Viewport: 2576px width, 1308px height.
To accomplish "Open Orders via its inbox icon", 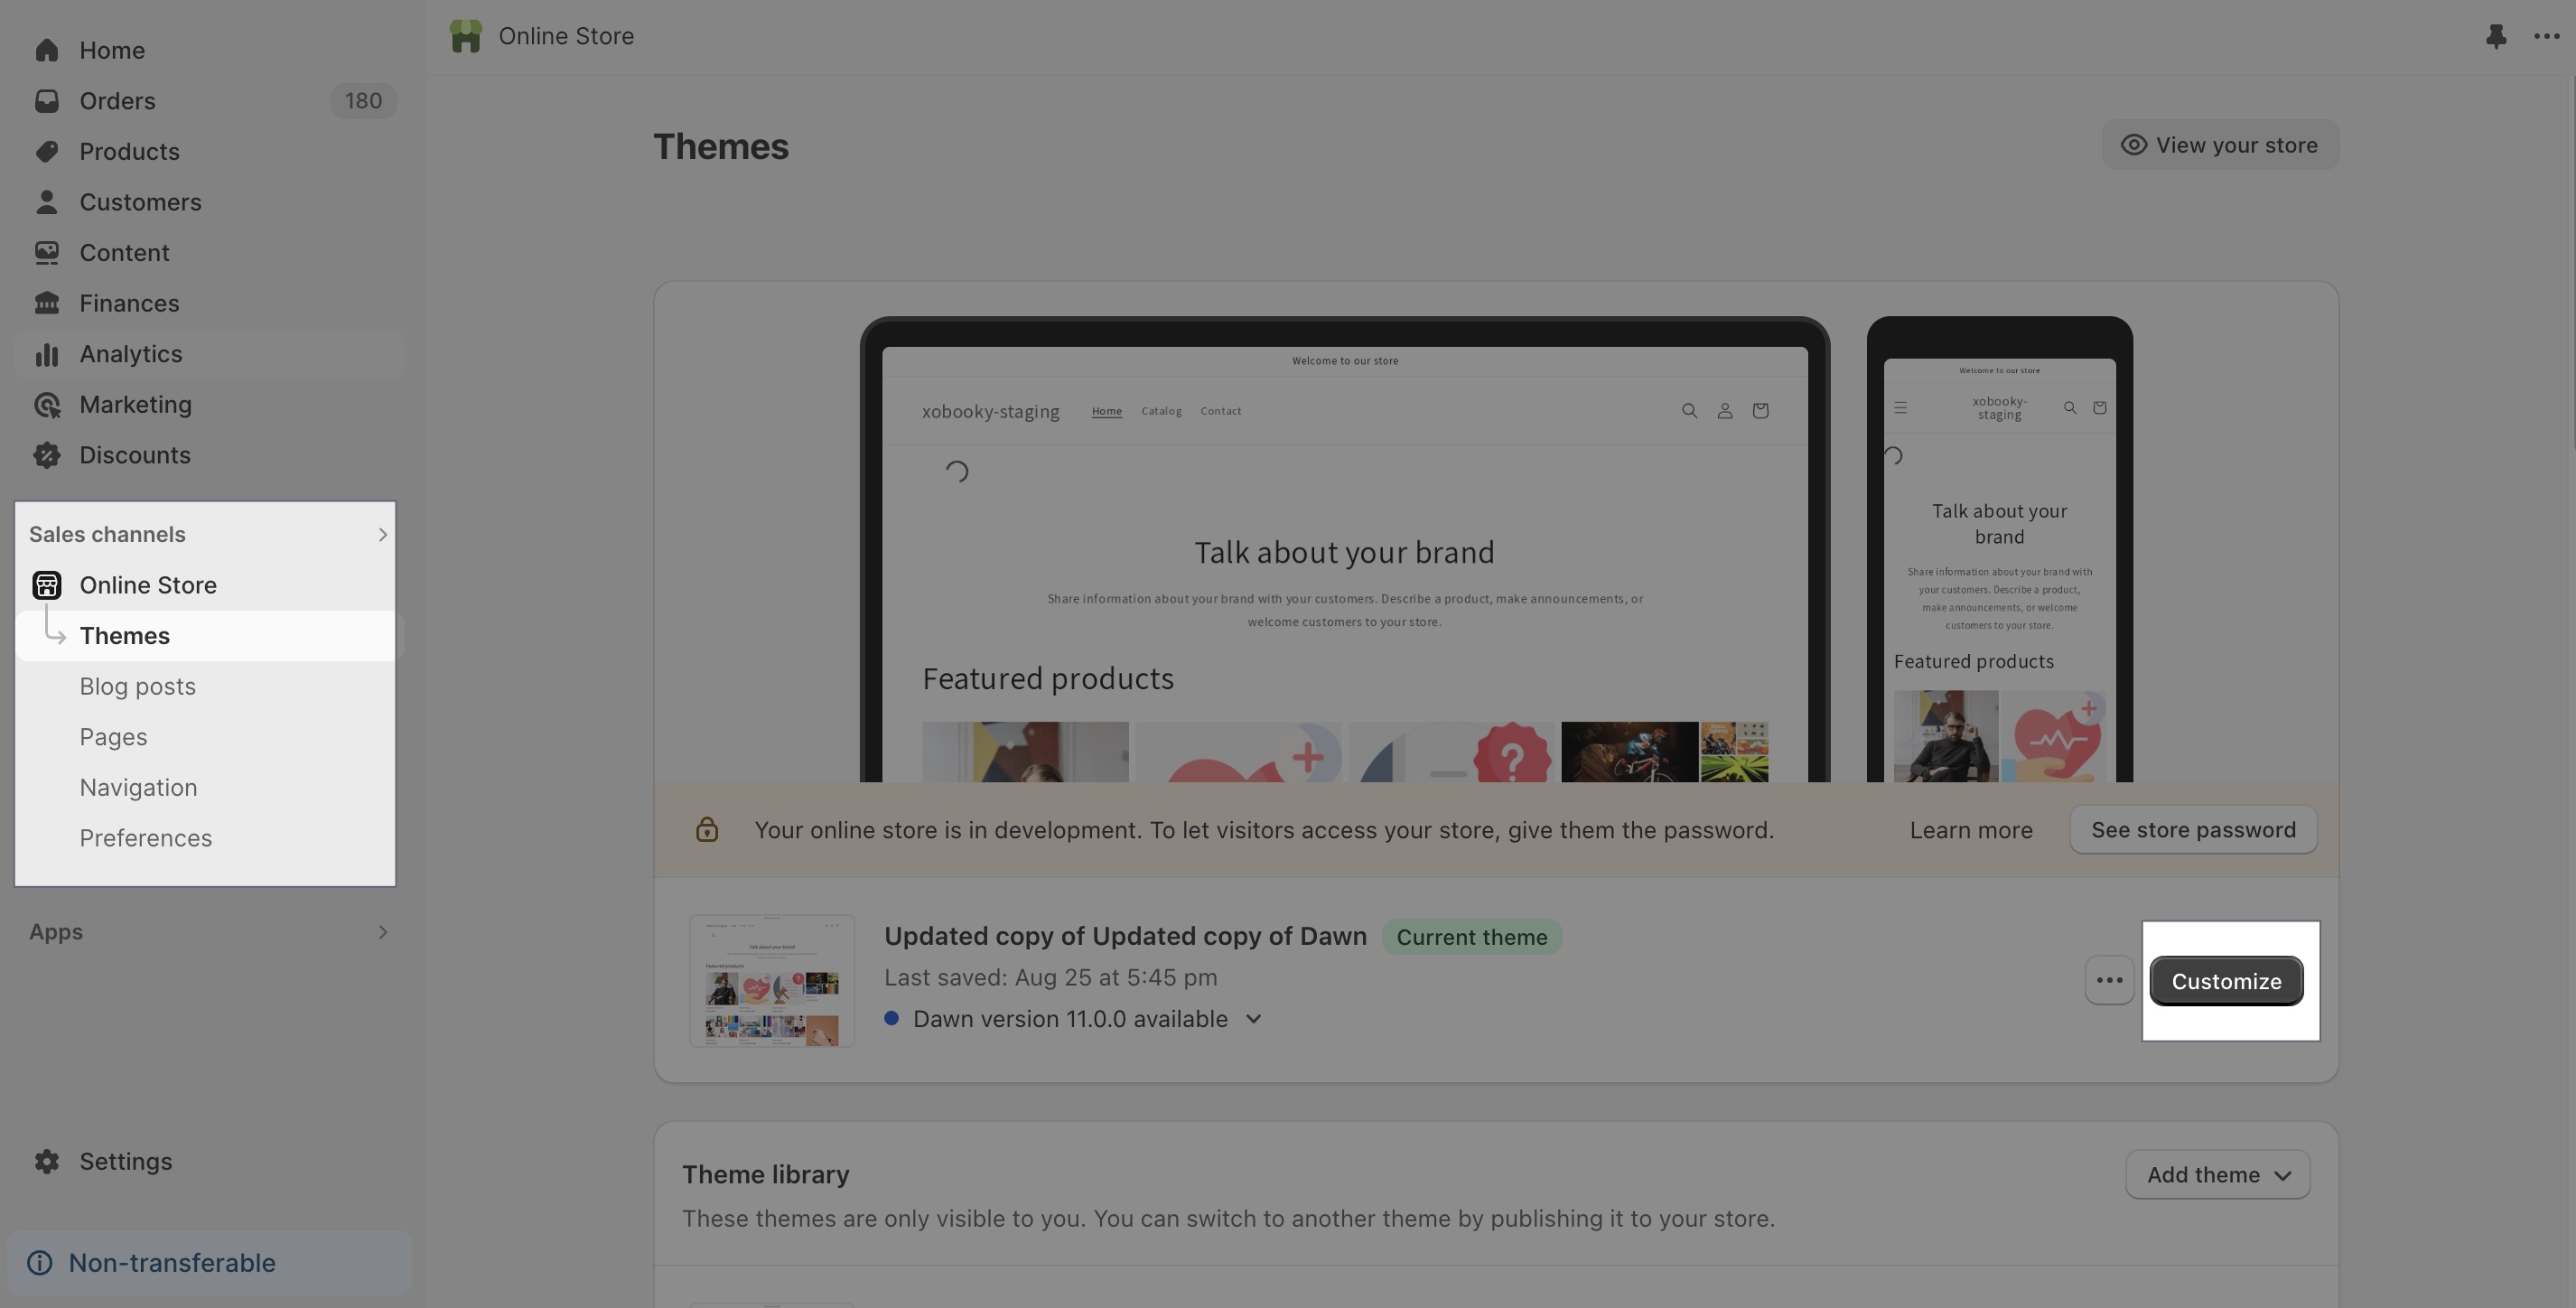I will (x=46, y=101).
